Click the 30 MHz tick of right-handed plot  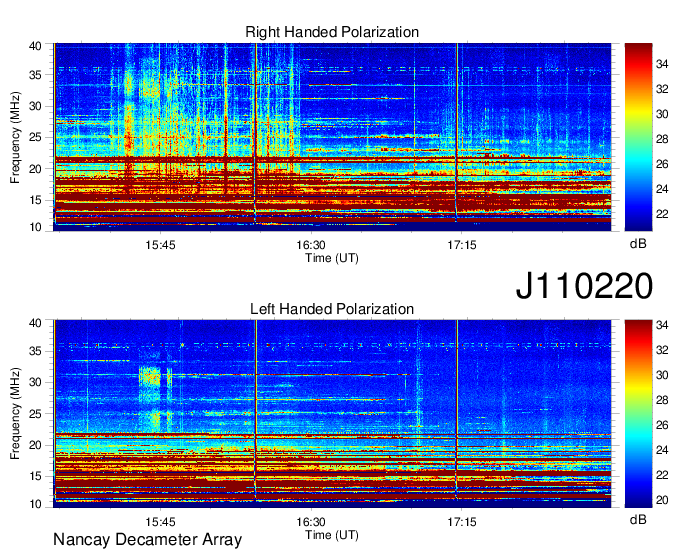click(35, 106)
